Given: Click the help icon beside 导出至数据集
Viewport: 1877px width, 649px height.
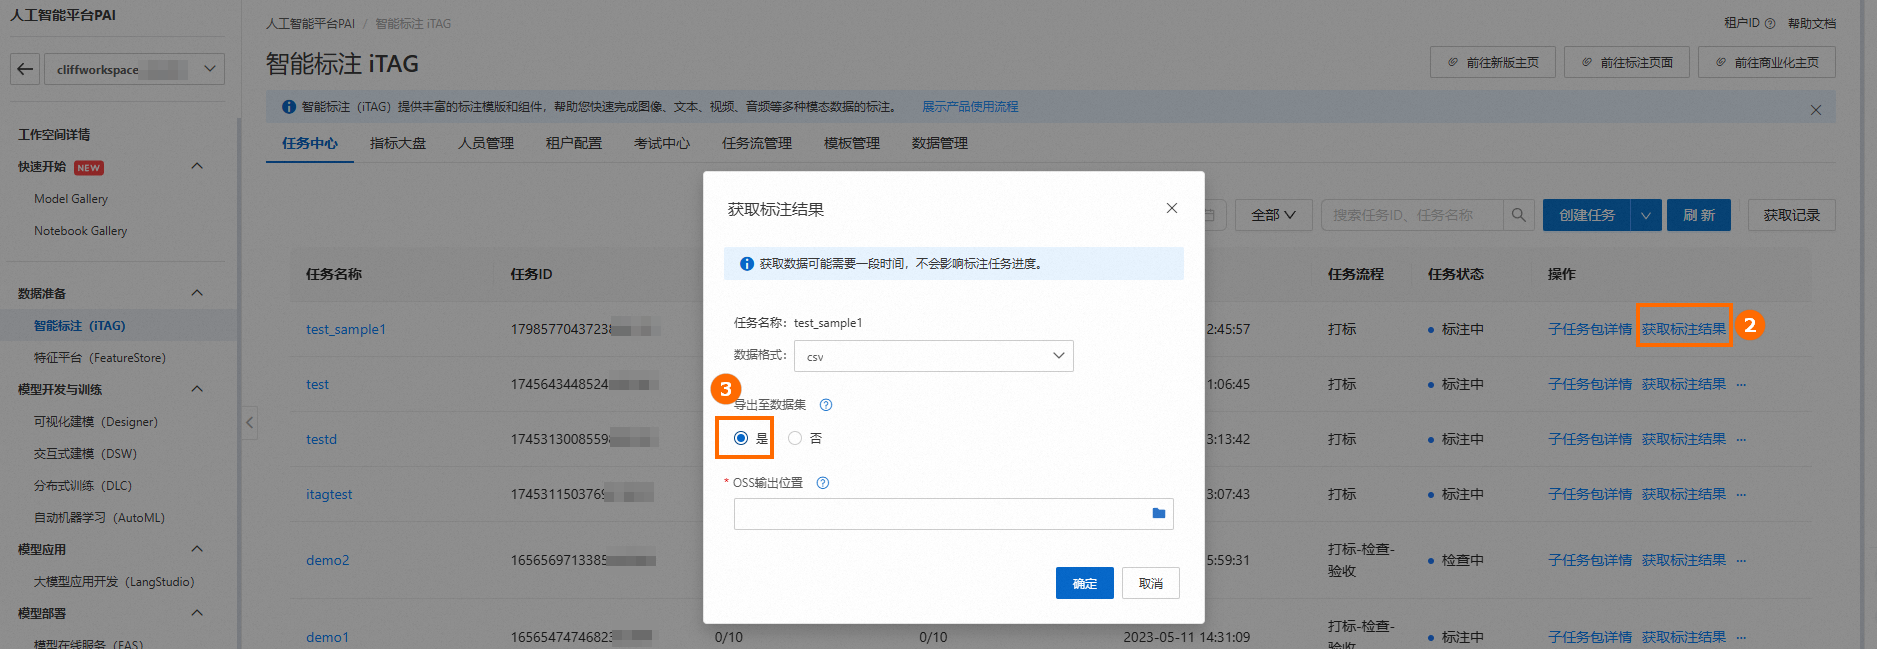Looking at the screenshot, I should coord(826,405).
